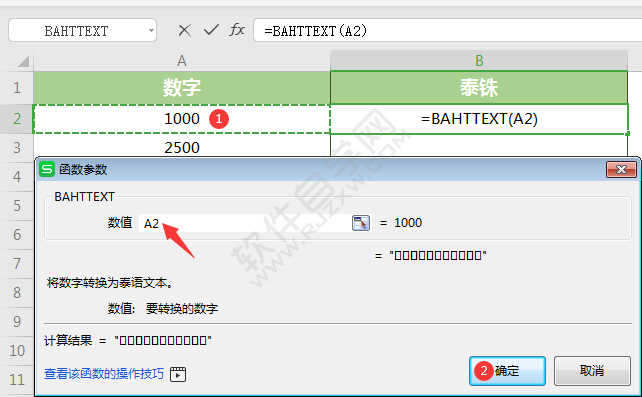This screenshot has width=642, height=397.
Task: Select row 4 header
Action: [x=17, y=177]
